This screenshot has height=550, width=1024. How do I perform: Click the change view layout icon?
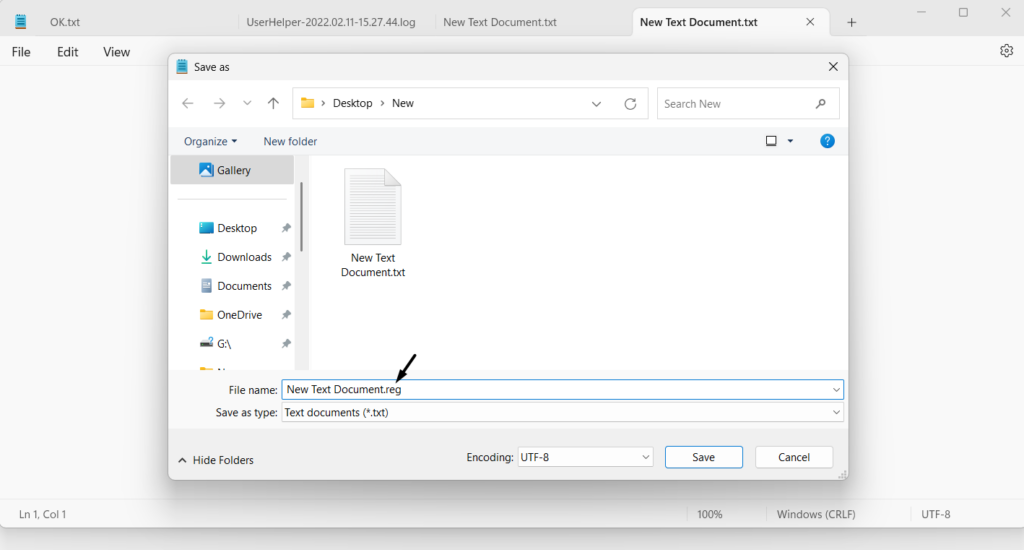coord(771,141)
